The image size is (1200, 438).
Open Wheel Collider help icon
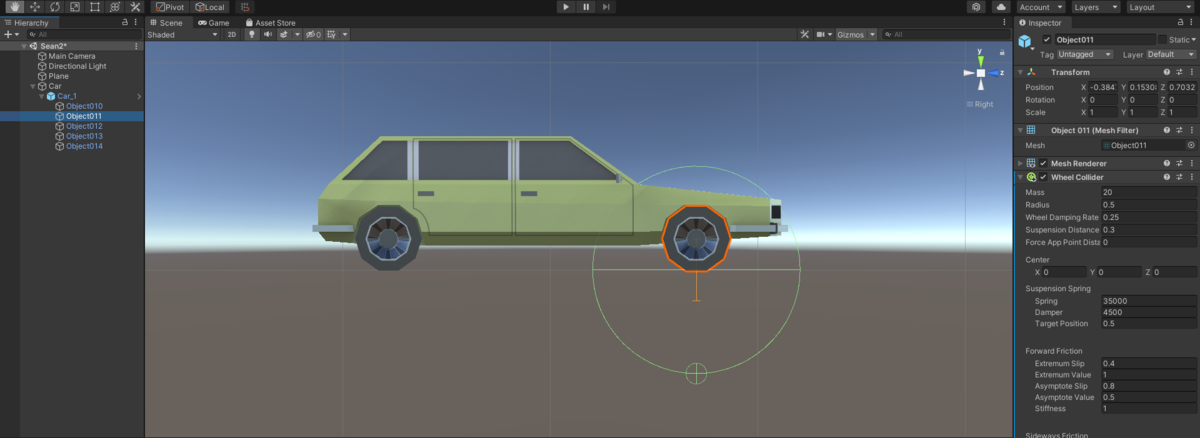point(1166,177)
